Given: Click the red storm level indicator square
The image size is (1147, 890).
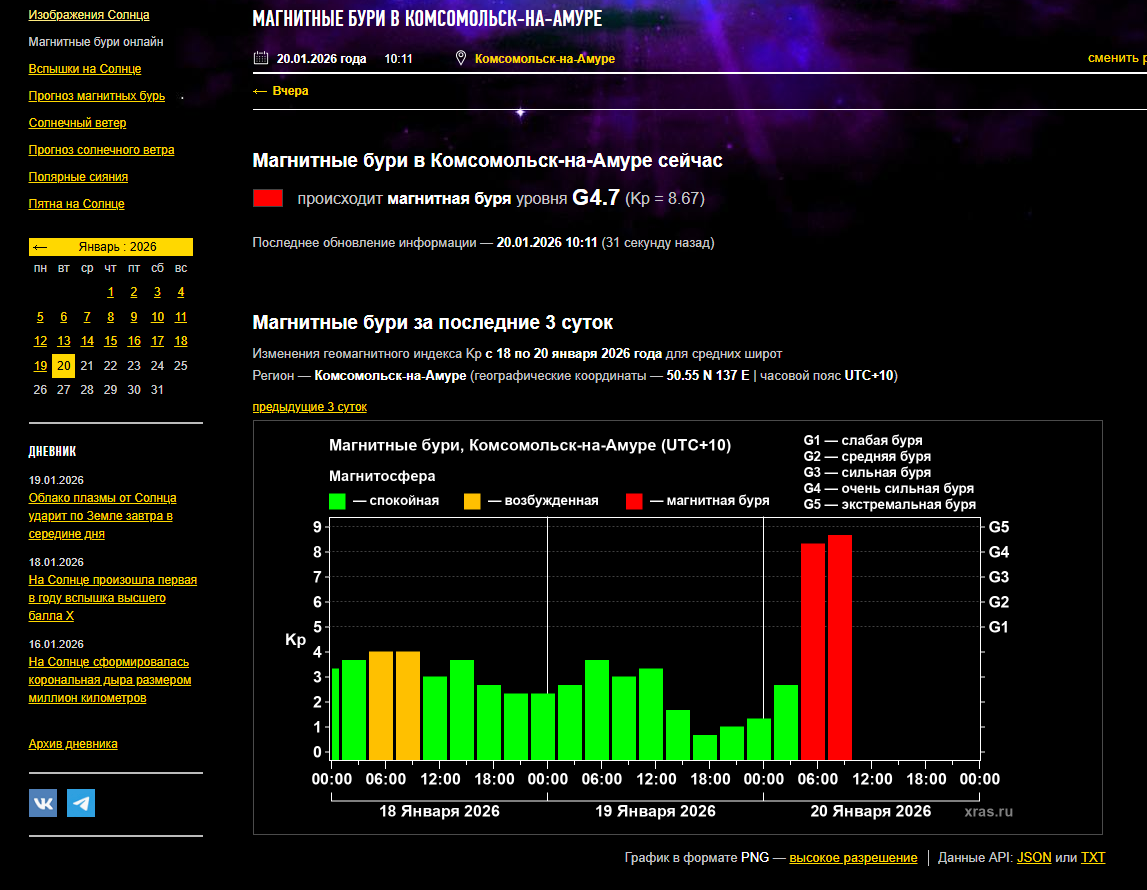Looking at the screenshot, I should tap(268, 198).
